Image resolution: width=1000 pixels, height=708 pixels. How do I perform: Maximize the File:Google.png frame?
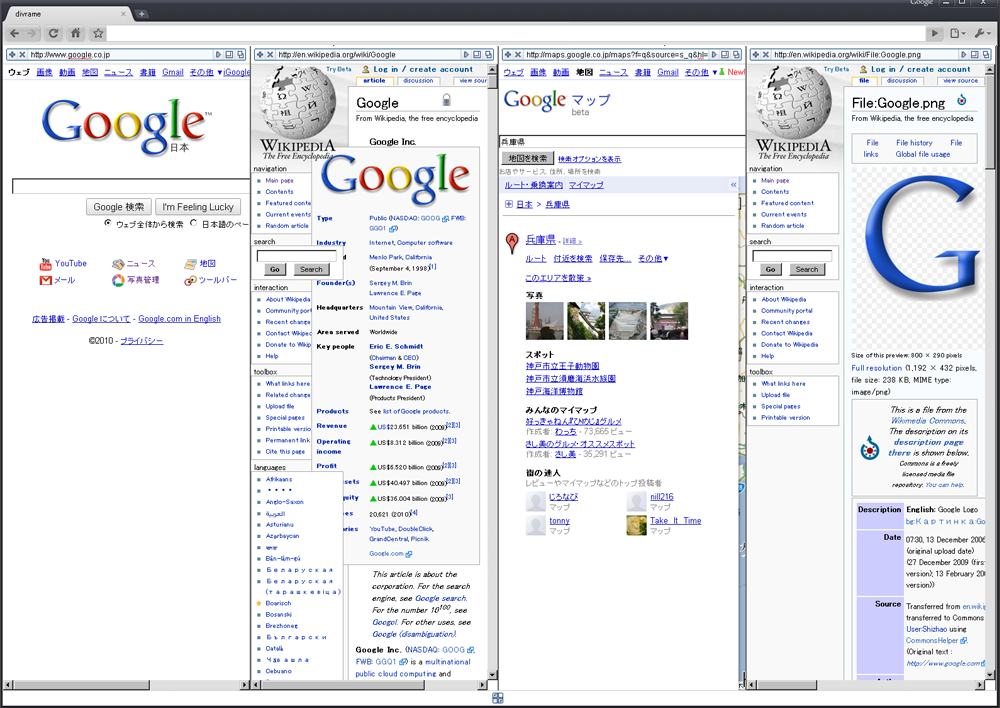pos(974,55)
